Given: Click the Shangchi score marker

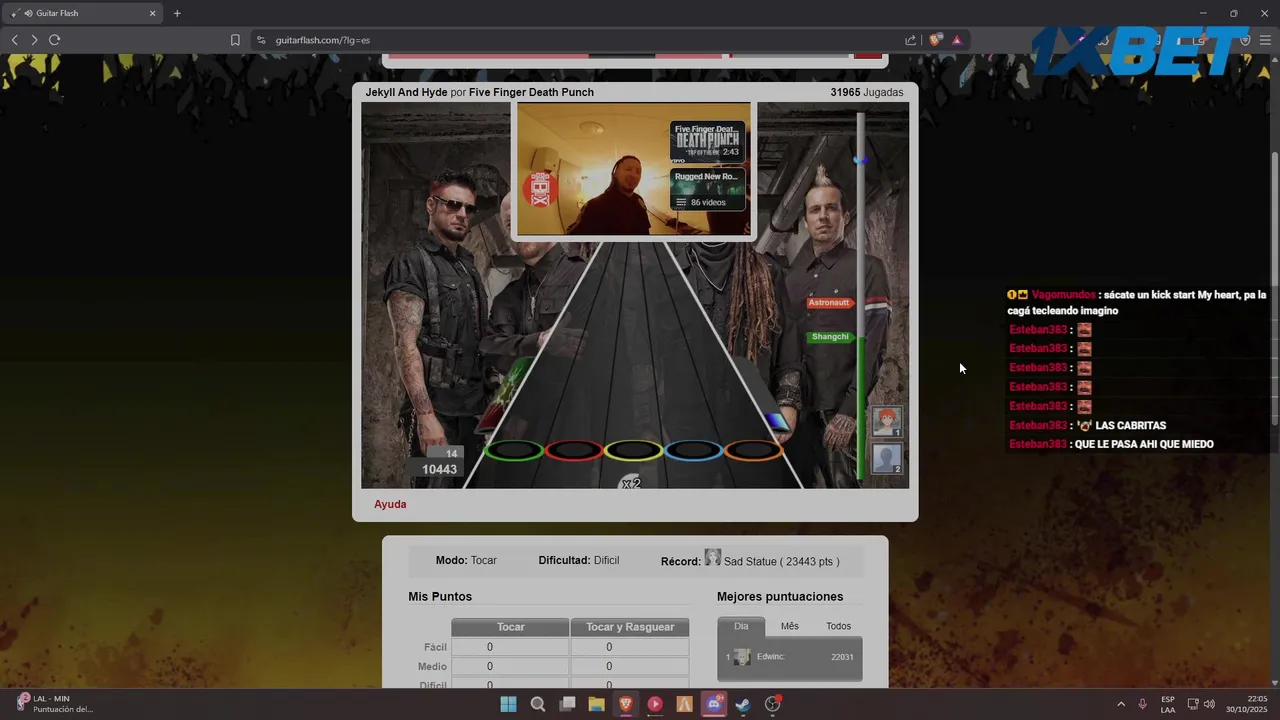Looking at the screenshot, I should [x=829, y=337].
